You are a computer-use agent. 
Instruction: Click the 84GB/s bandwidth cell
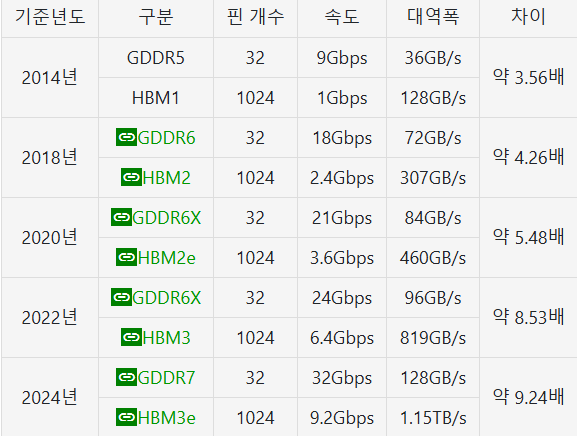433,218
